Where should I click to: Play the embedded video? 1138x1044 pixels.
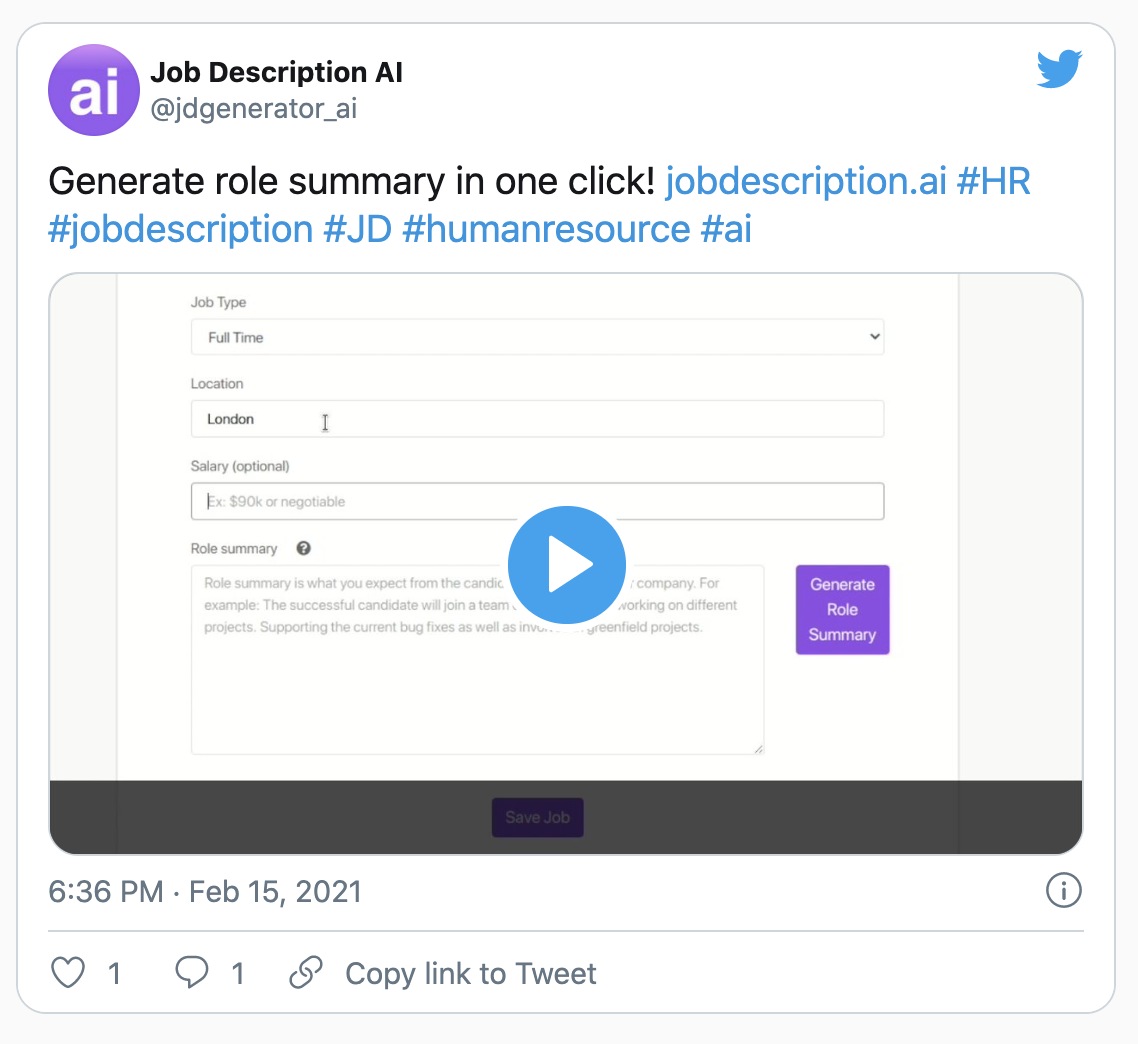pos(566,565)
